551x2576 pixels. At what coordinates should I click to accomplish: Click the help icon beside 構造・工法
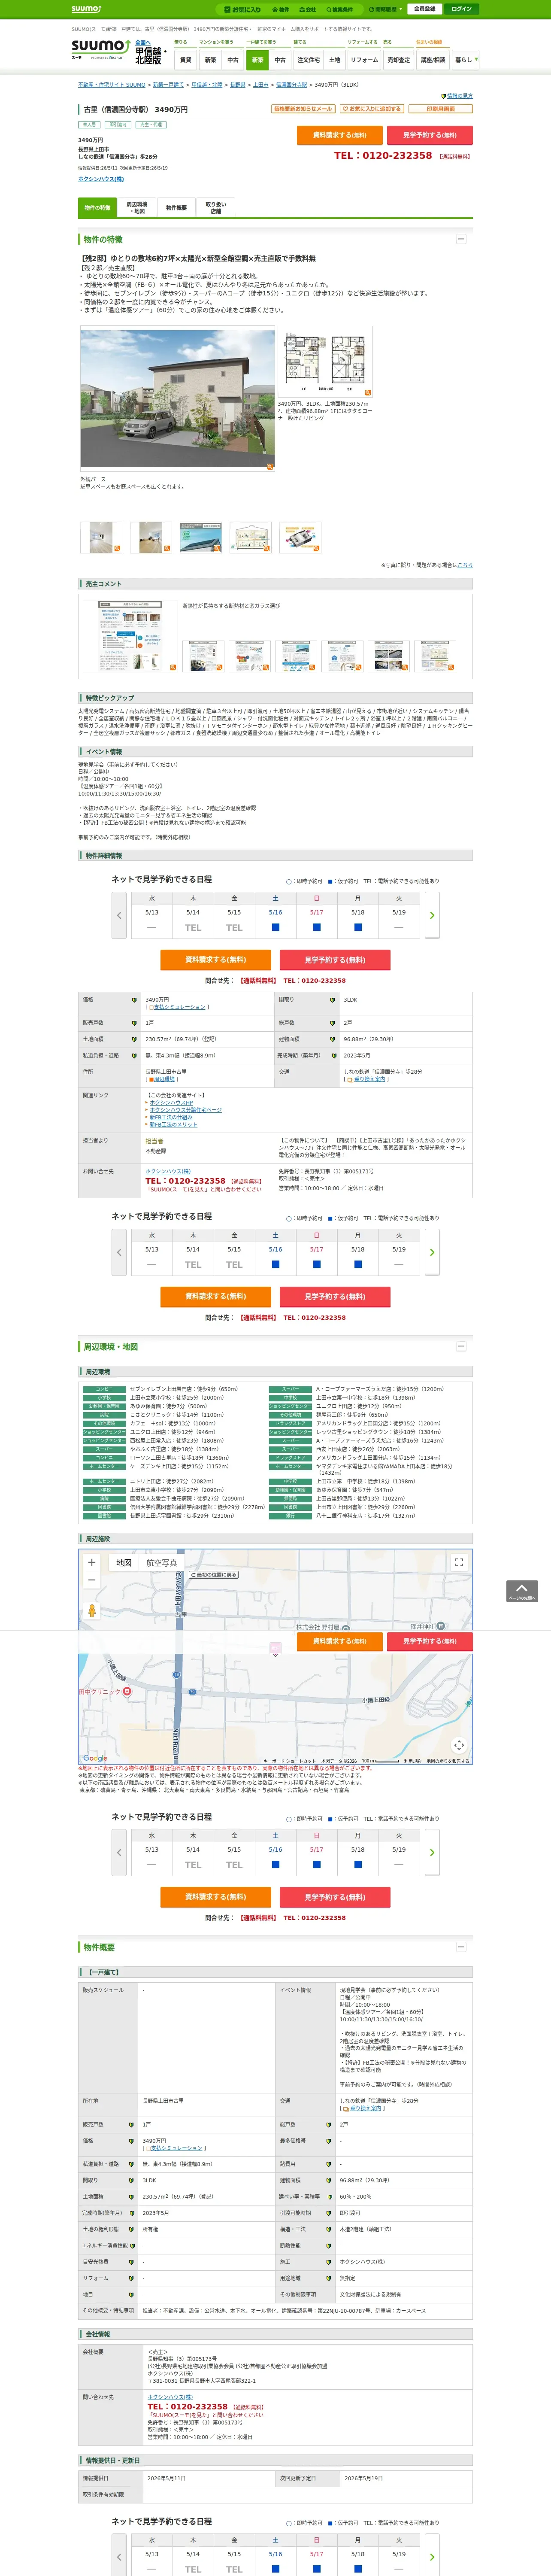[329, 2229]
